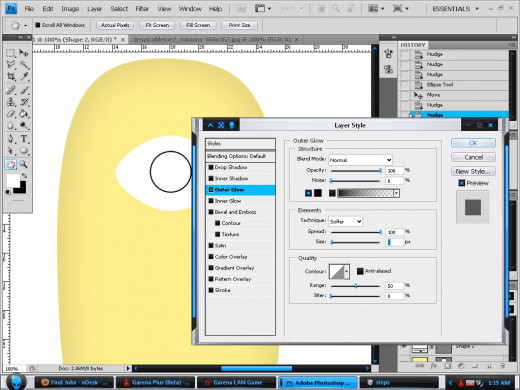Open the Hand tool preset picker arrow
The height and width of the screenshot is (390, 520).
coord(26,25)
